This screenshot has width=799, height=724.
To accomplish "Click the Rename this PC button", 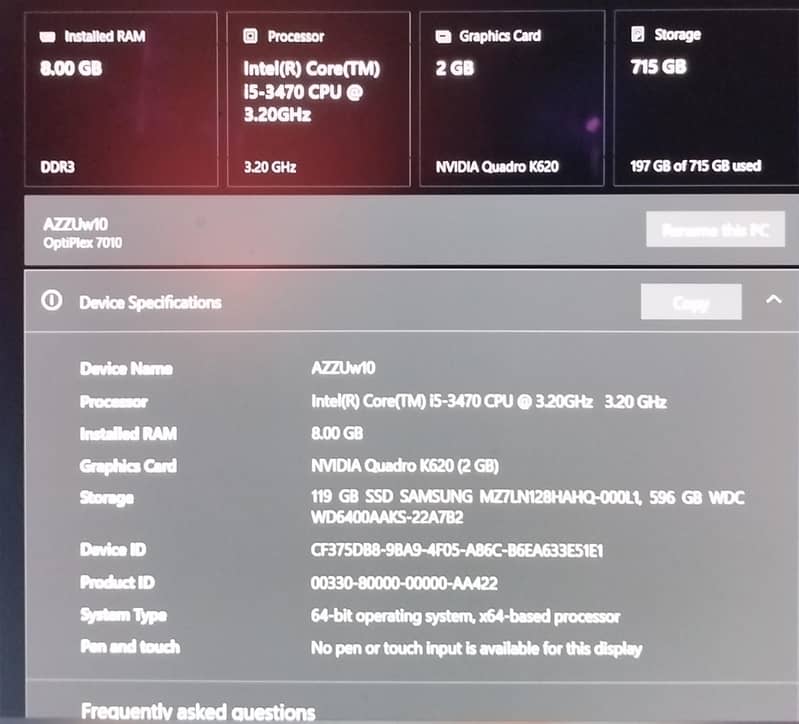I will [x=715, y=230].
